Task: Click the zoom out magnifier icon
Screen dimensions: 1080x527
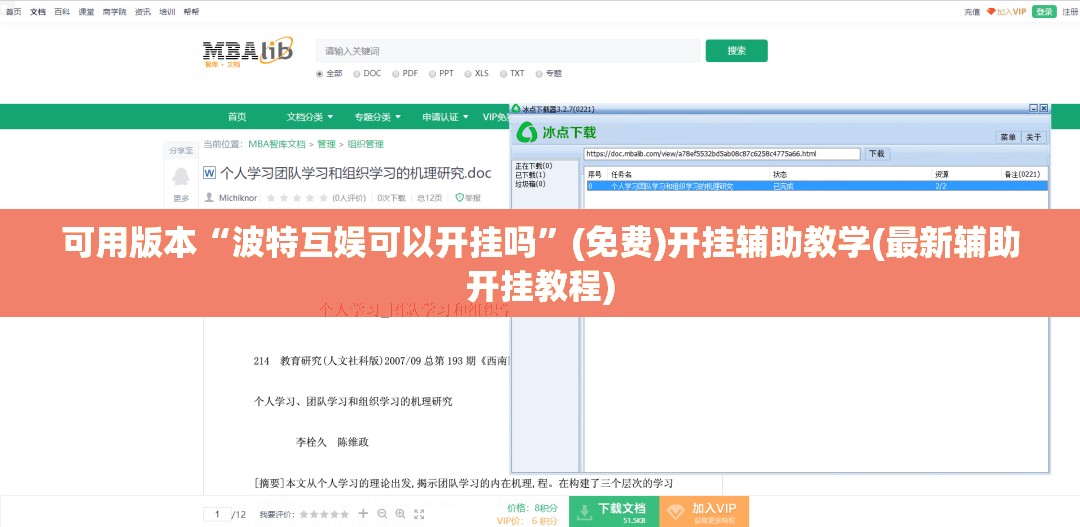Action: coord(382,514)
